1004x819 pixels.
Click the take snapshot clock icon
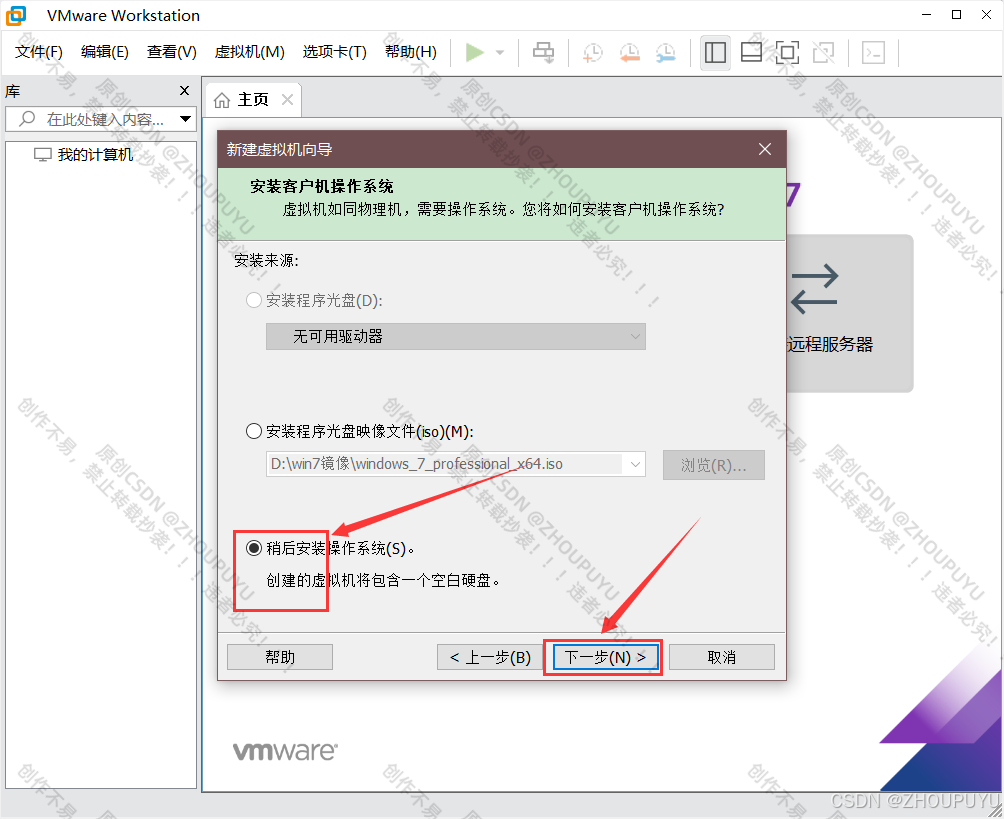coord(592,53)
